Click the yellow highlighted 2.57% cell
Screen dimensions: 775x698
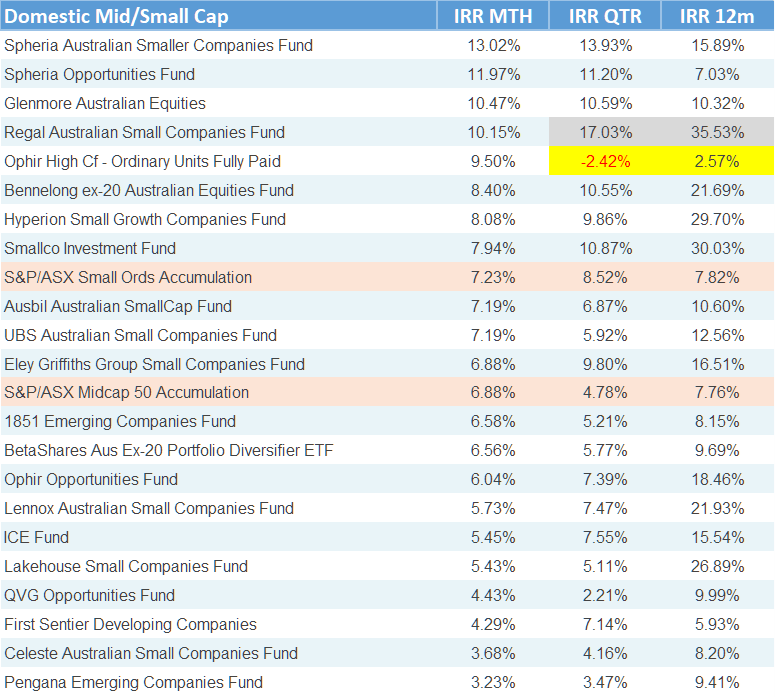(x=717, y=161)
